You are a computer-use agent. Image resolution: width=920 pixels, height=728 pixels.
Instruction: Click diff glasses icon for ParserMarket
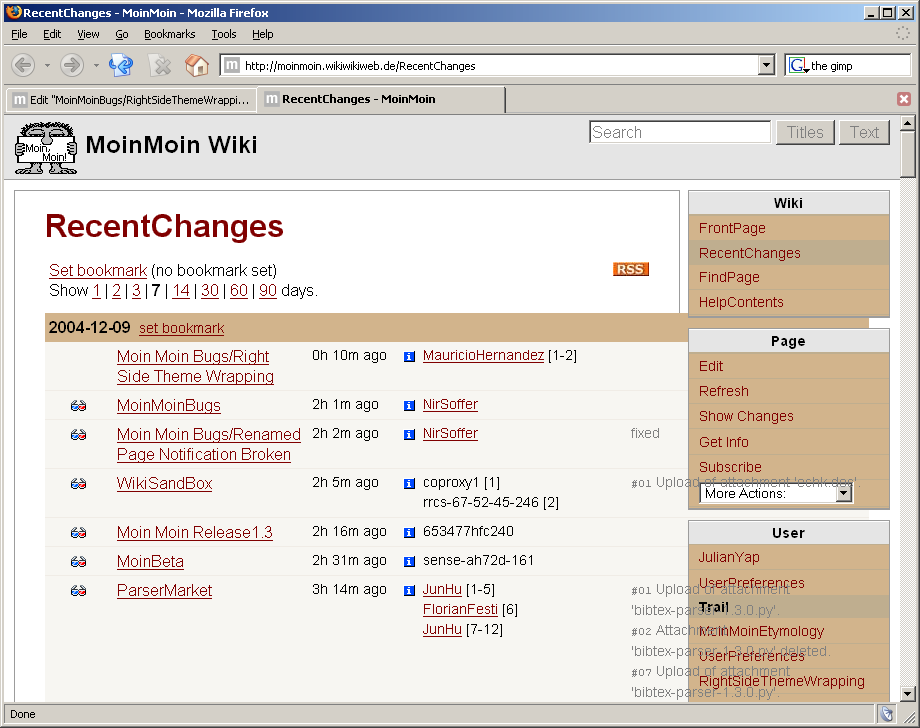pos(79,591)
